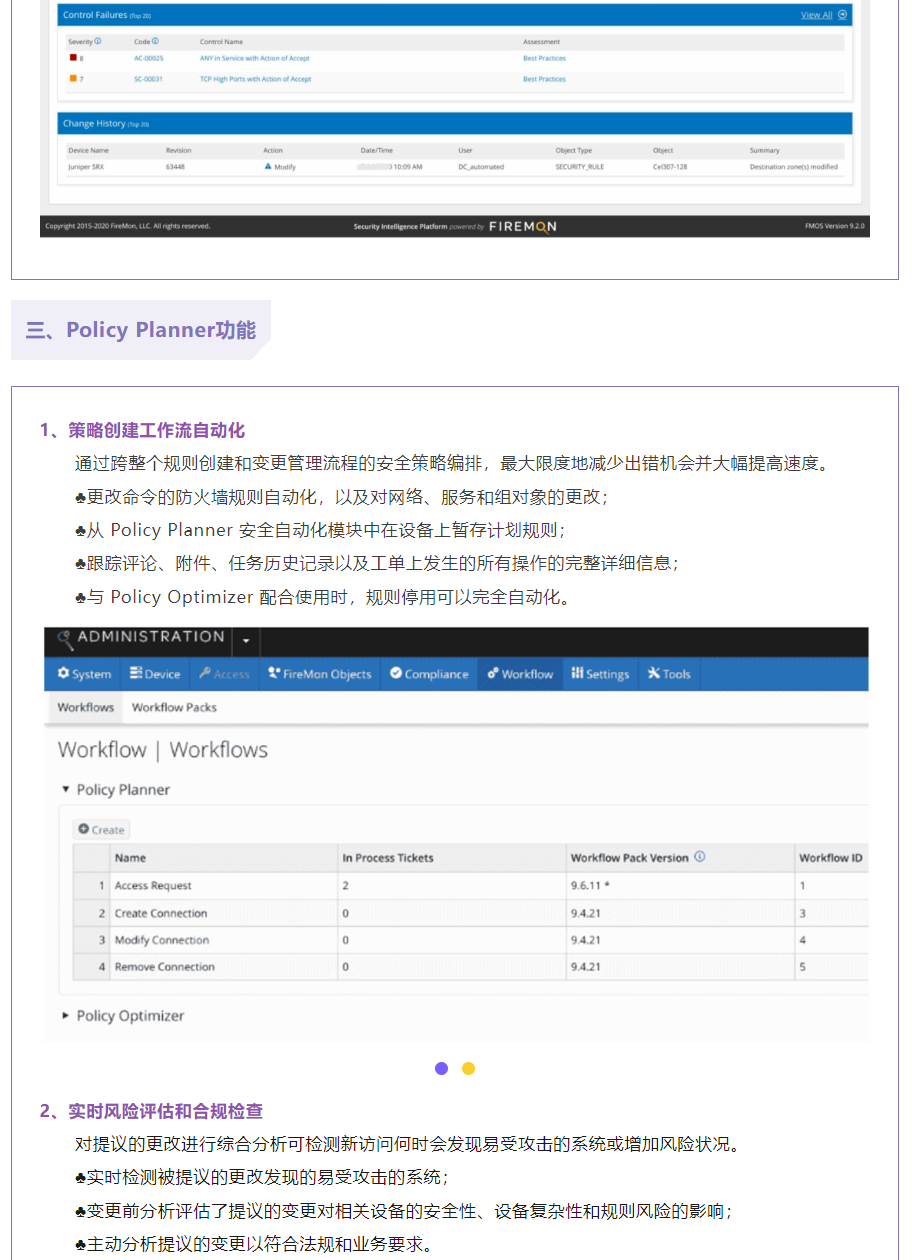Viewport: 912px width, 1260px height.
Task: Click the Create Connection workflow name
Action: 161,913
